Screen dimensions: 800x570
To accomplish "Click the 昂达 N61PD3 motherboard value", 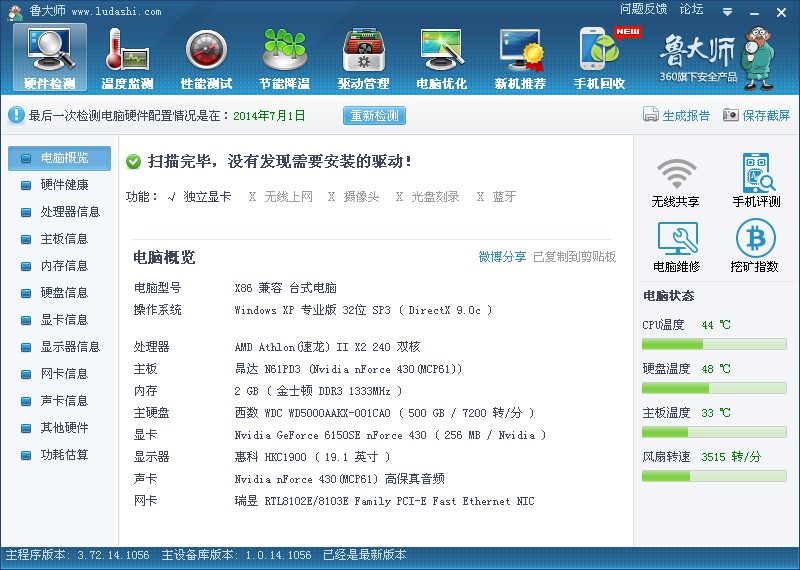I will coord(348,369).
